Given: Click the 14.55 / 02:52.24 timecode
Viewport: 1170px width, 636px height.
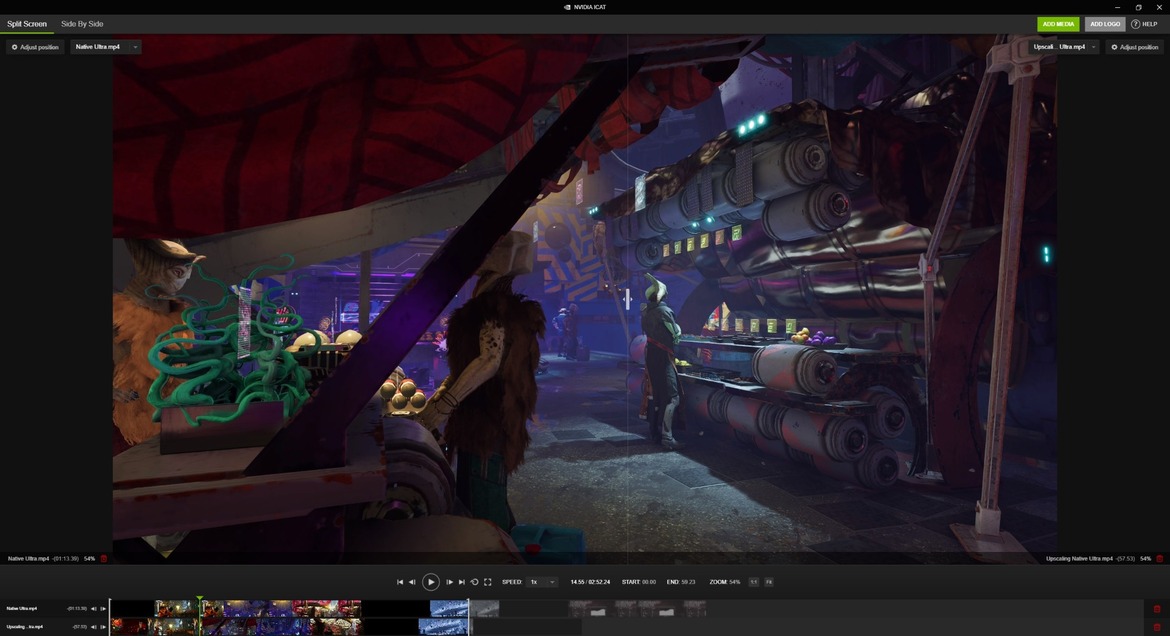Looking at the screenshot, I should tap(590, 582).
